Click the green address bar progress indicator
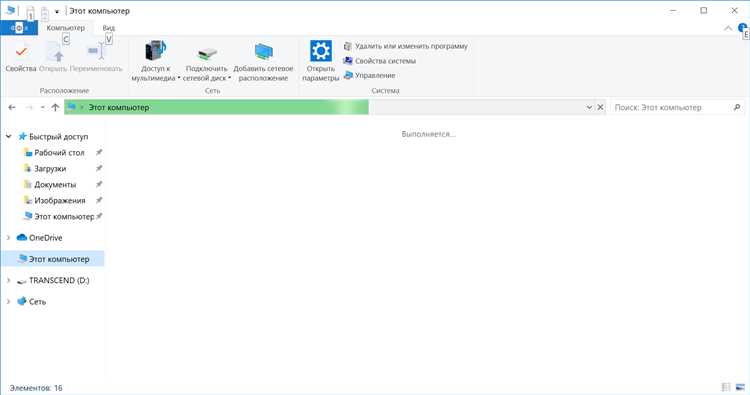Viewport: 750px width, 395px height. tap(217, 107)
